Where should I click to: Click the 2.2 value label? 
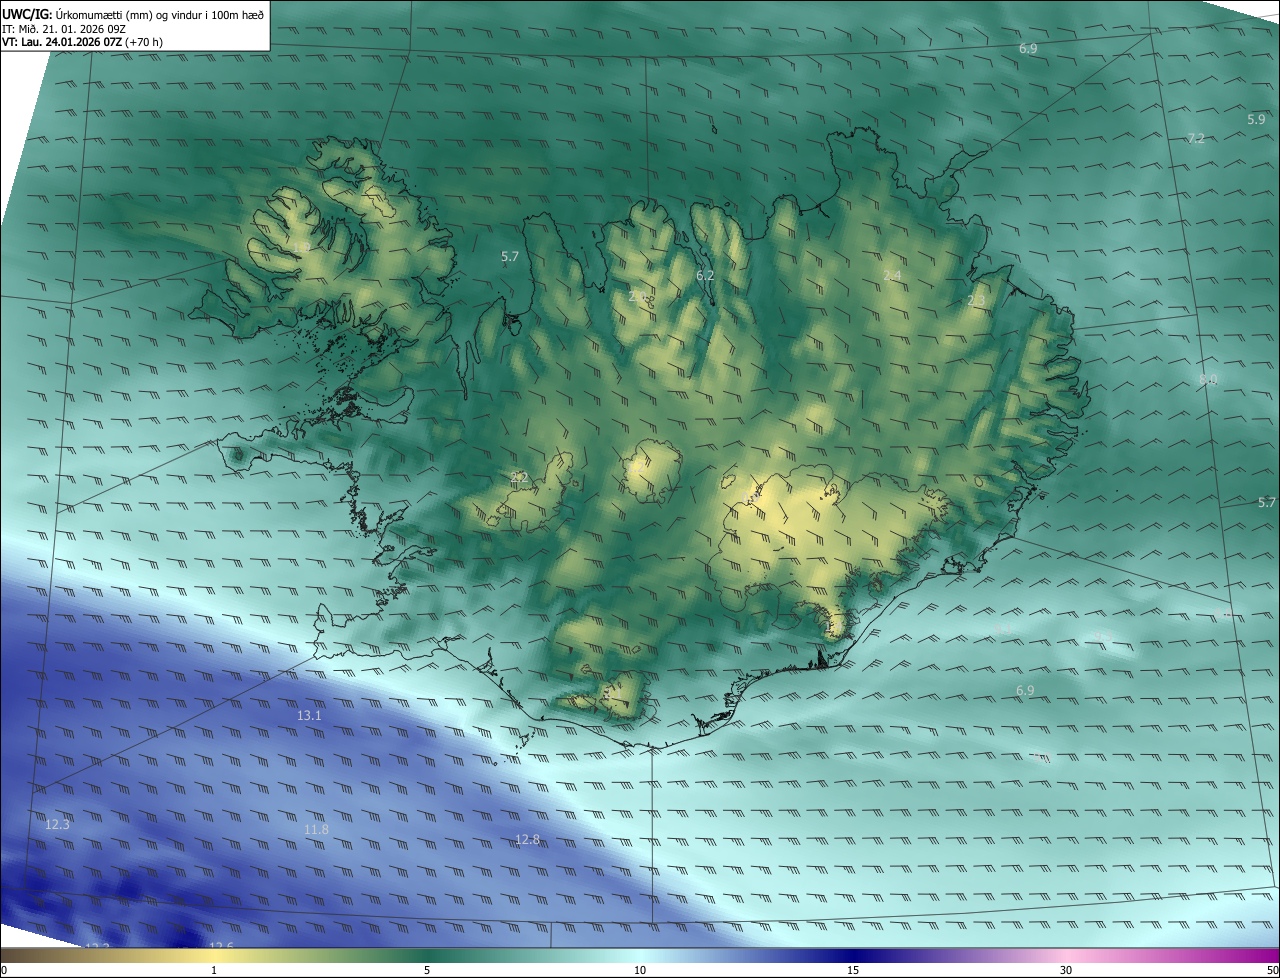pyautogui.click(x=519, y=477)
